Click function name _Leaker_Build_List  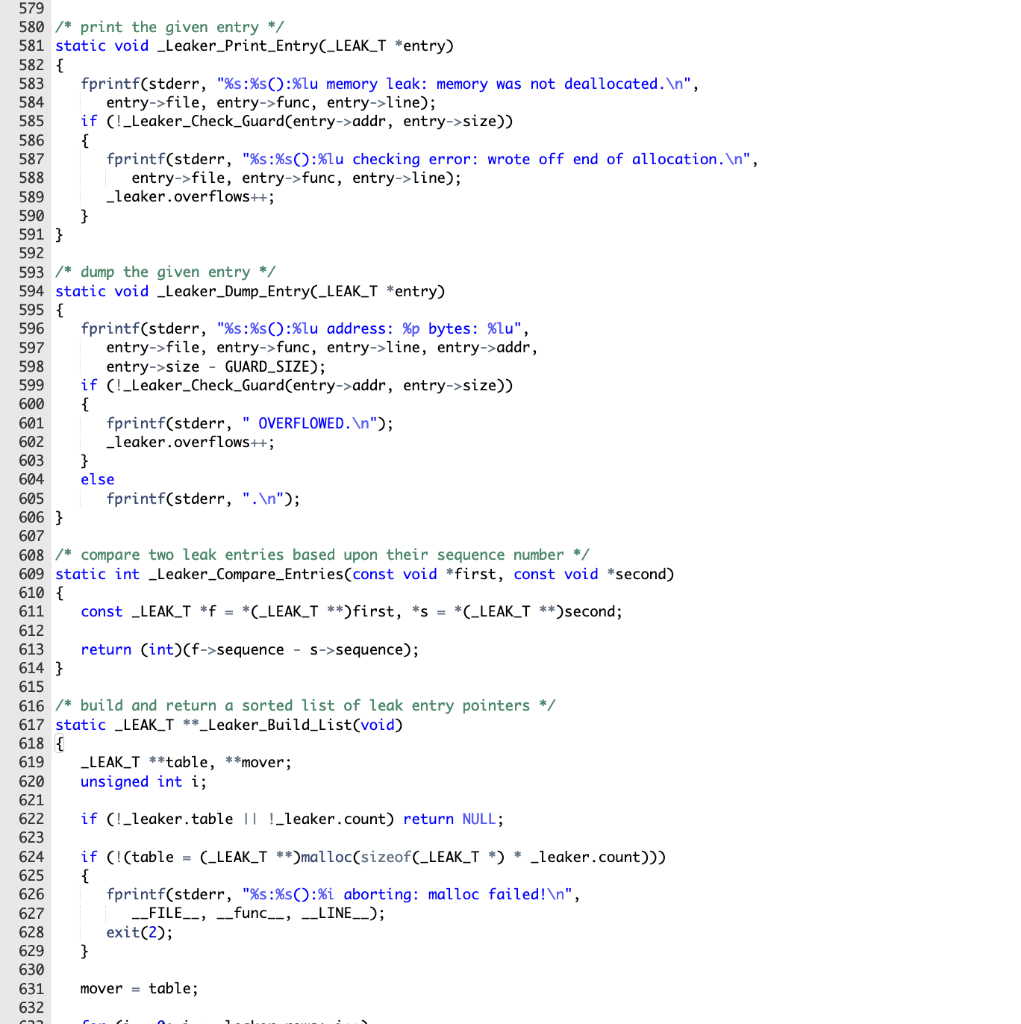275,725
